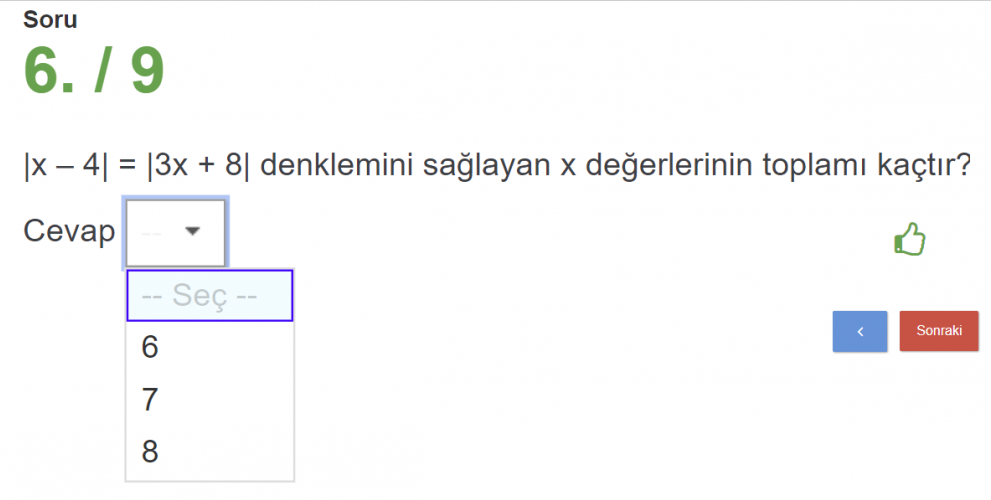The height and width of the screenshot is (500, 991).
Task: Click the green "6." question number
Action: [52, 72]
